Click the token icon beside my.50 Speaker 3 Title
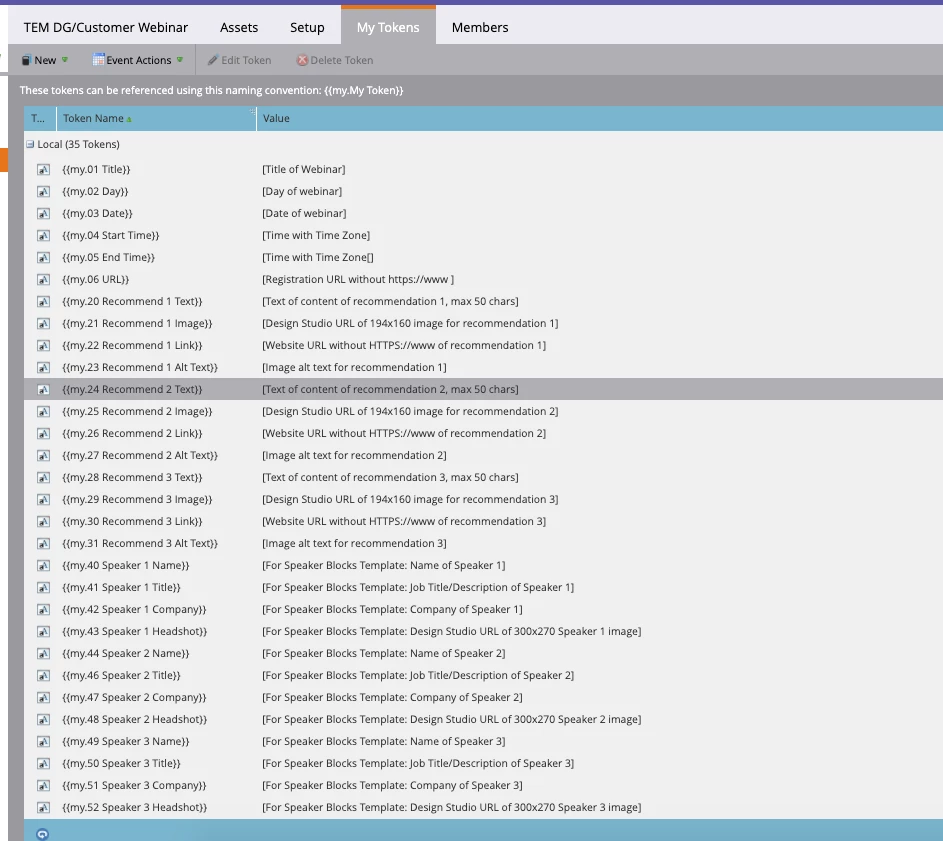This screenshot has height=841, width=943. 43,764
